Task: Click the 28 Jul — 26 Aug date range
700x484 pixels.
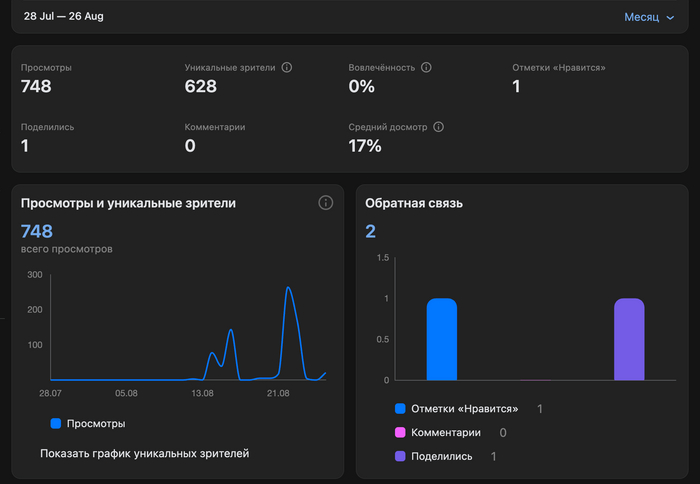Action: pyautogui.click(x=64, y=17)
